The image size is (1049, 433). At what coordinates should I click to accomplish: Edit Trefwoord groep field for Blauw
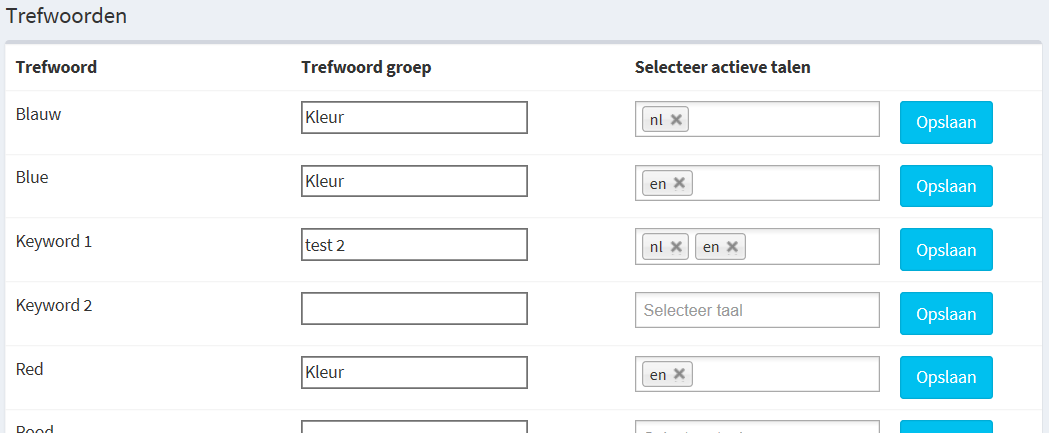tap(414, 118)
